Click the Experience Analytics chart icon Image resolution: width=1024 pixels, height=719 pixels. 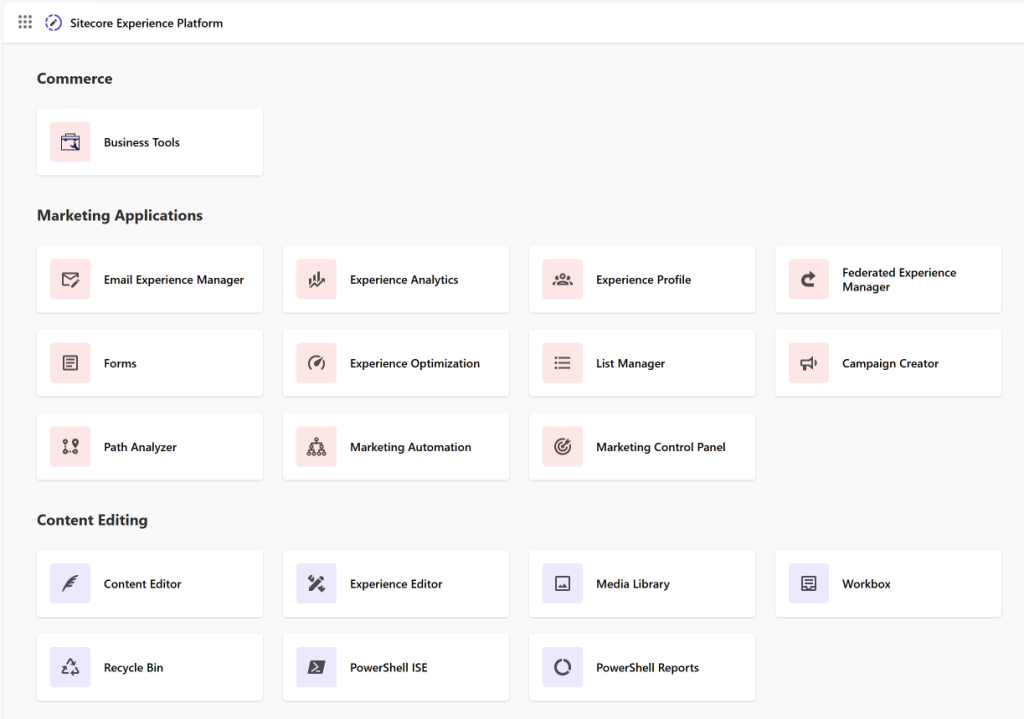pyautogui.click(x=317, y=280)
